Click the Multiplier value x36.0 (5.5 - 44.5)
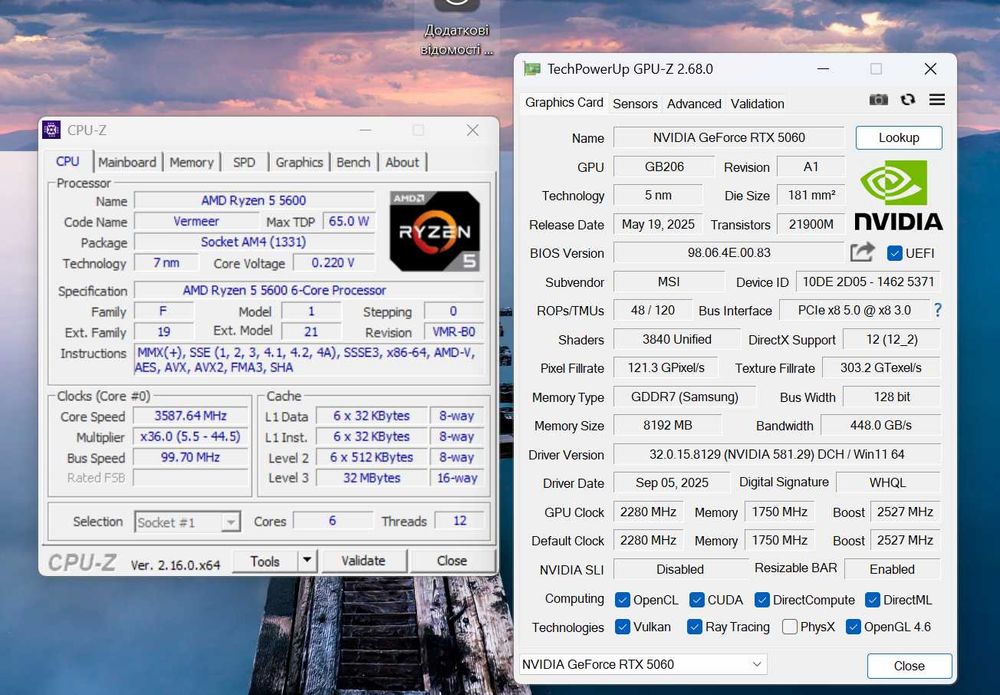 coord(191,437)
